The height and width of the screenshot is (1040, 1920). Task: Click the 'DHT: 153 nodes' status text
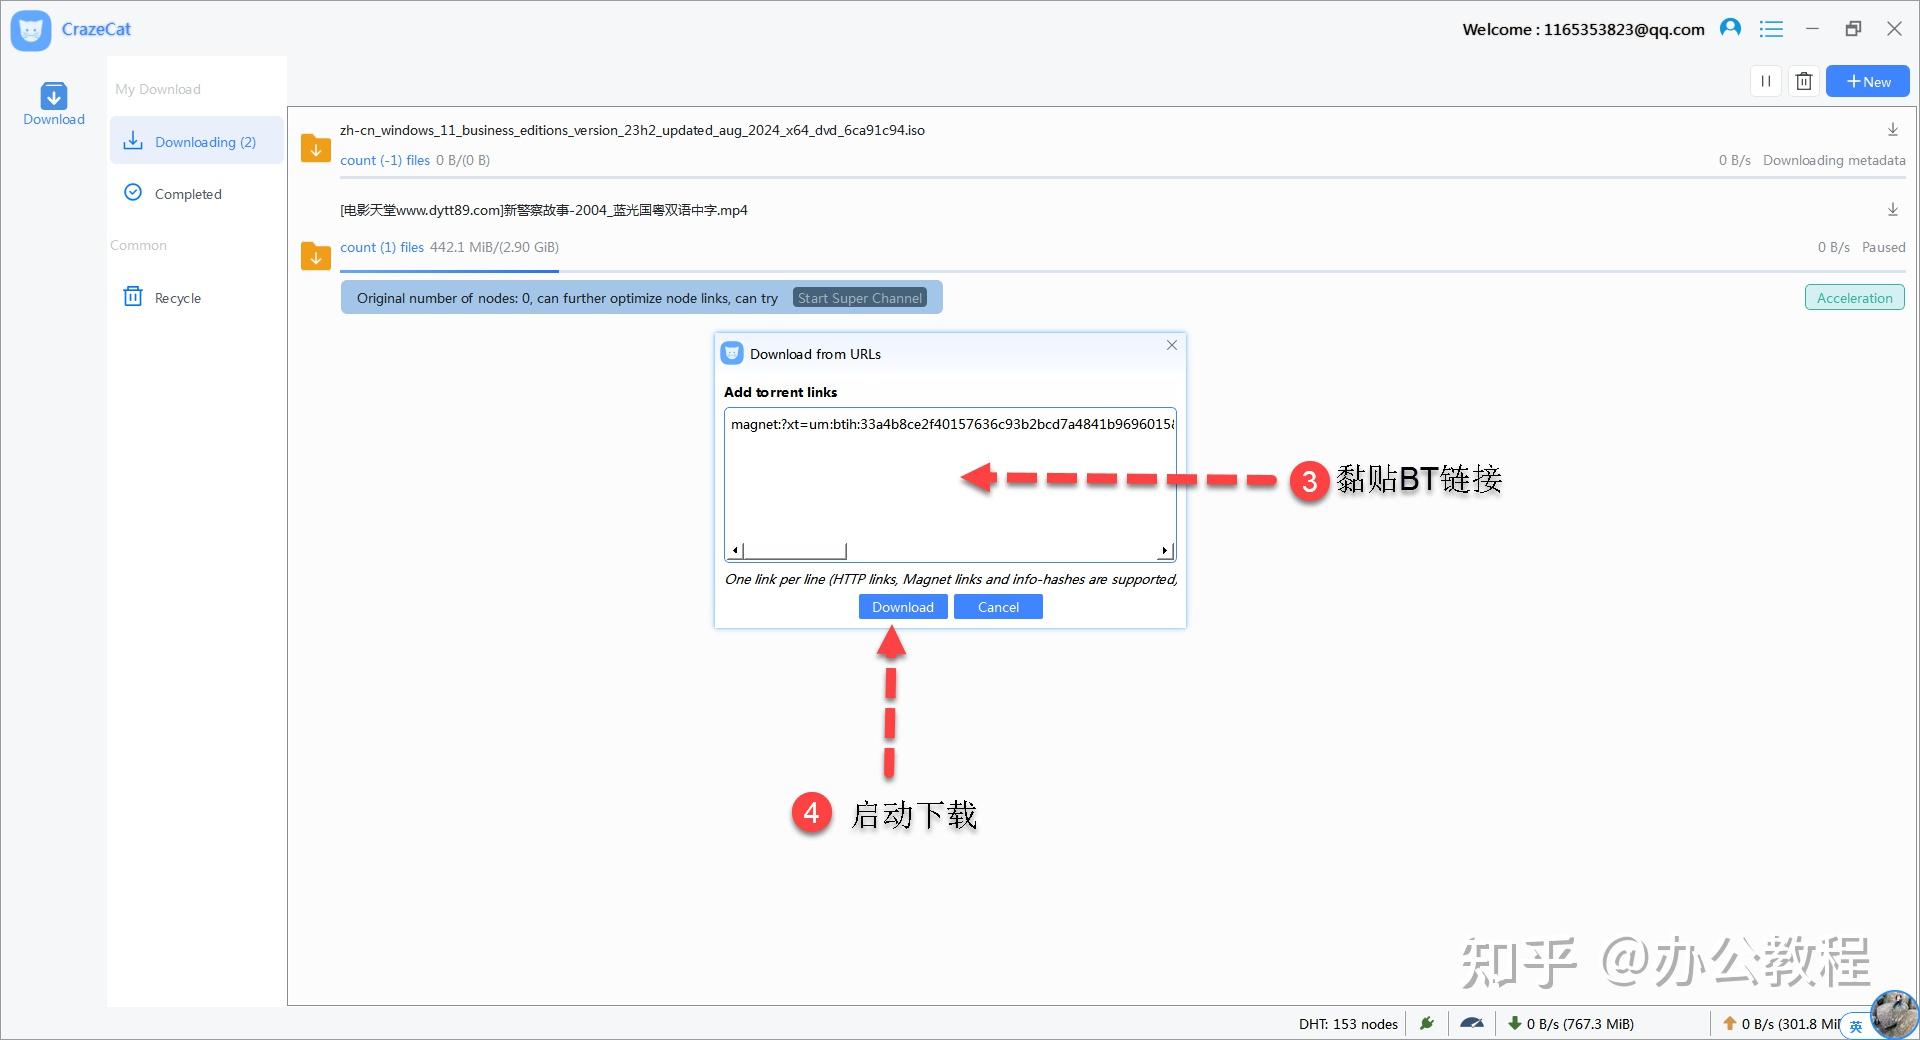pos(1348,1024)
